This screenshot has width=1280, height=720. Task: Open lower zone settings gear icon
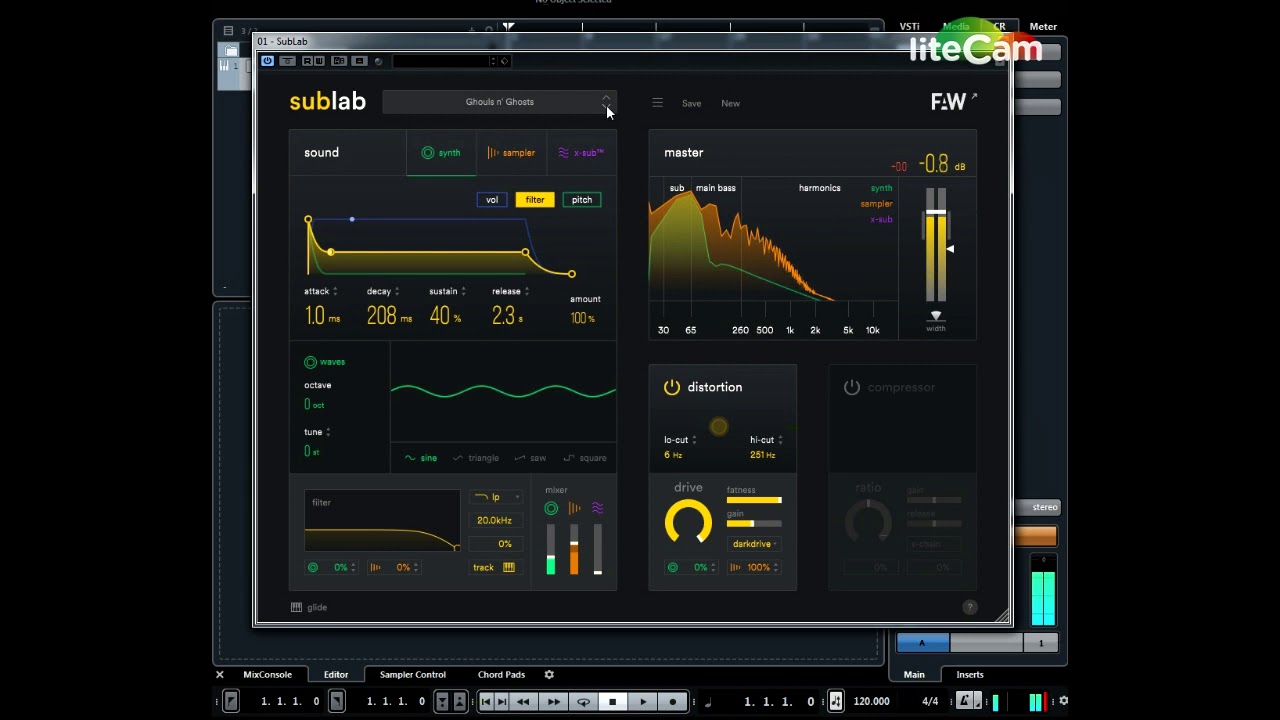[x=549, y=675]
